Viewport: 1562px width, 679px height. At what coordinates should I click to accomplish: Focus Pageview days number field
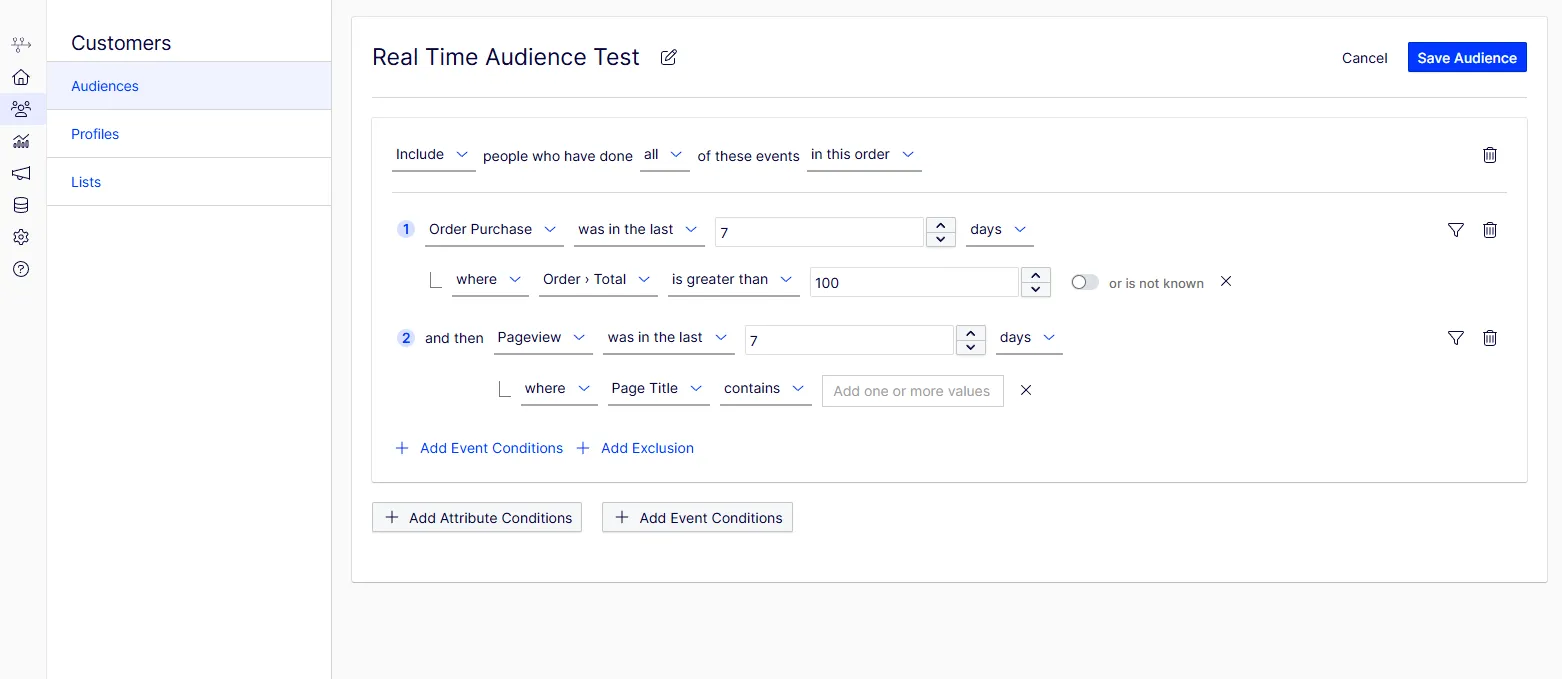tap(849, 340)
